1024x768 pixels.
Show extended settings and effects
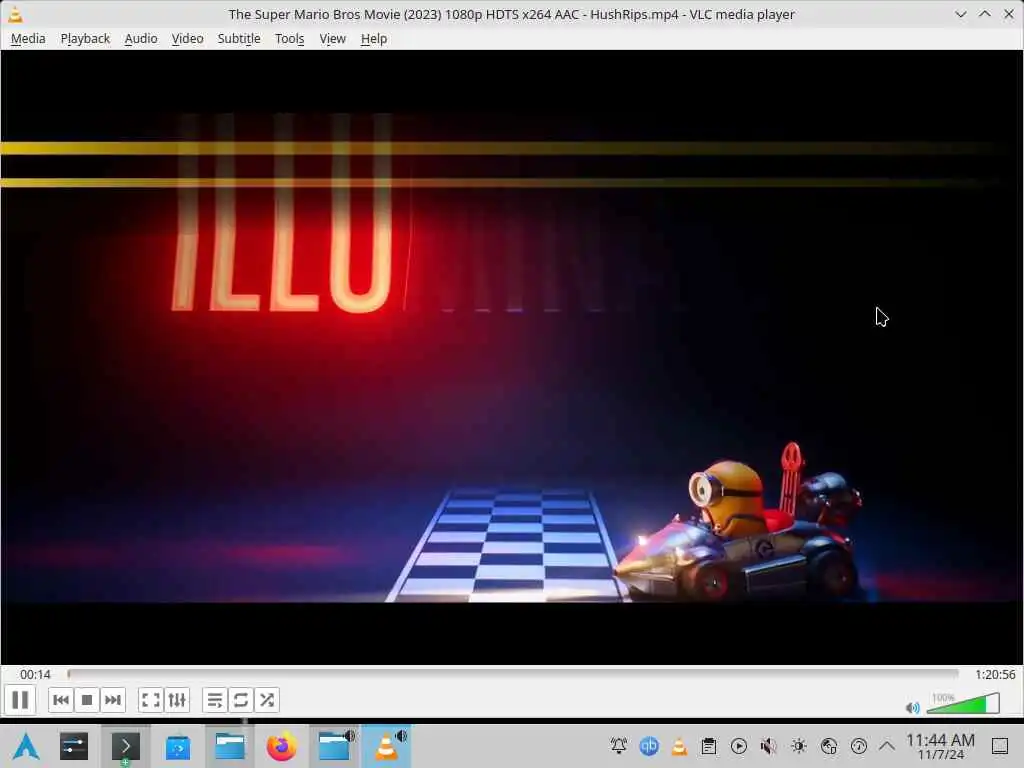point(177,700)
